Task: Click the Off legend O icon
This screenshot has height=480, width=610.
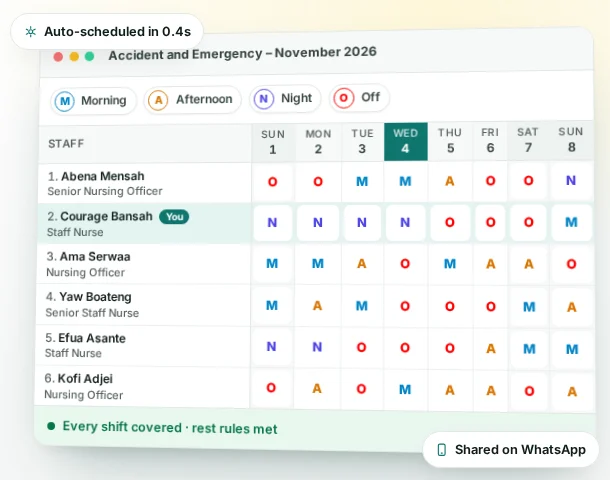Action: coord(344,98)
